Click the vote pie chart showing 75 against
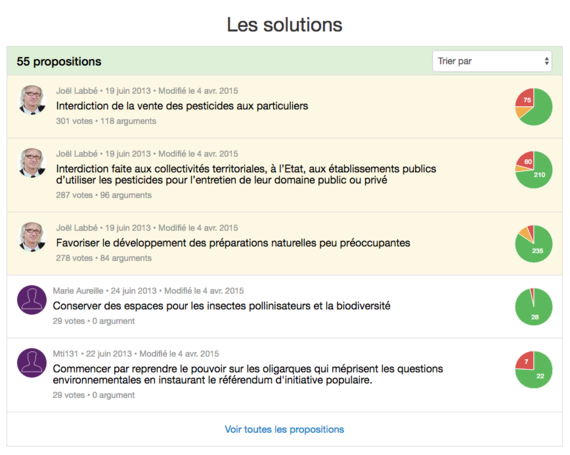 534,107
